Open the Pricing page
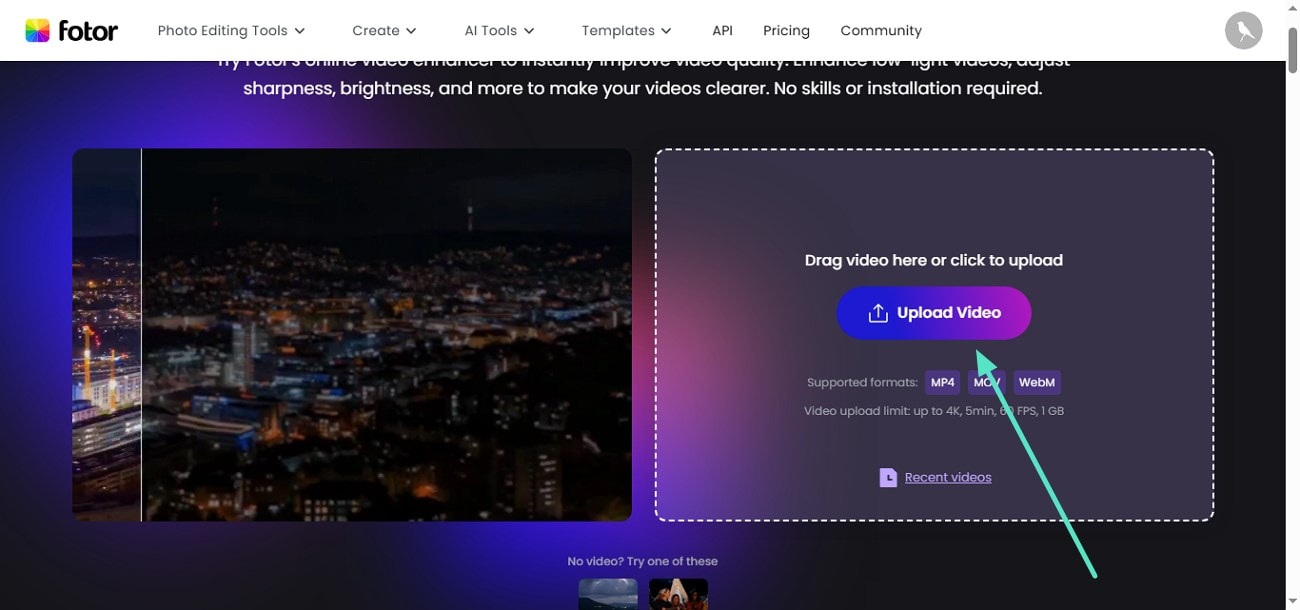Viewport: 1300px width, 610px height. click(x=786, y=31)
